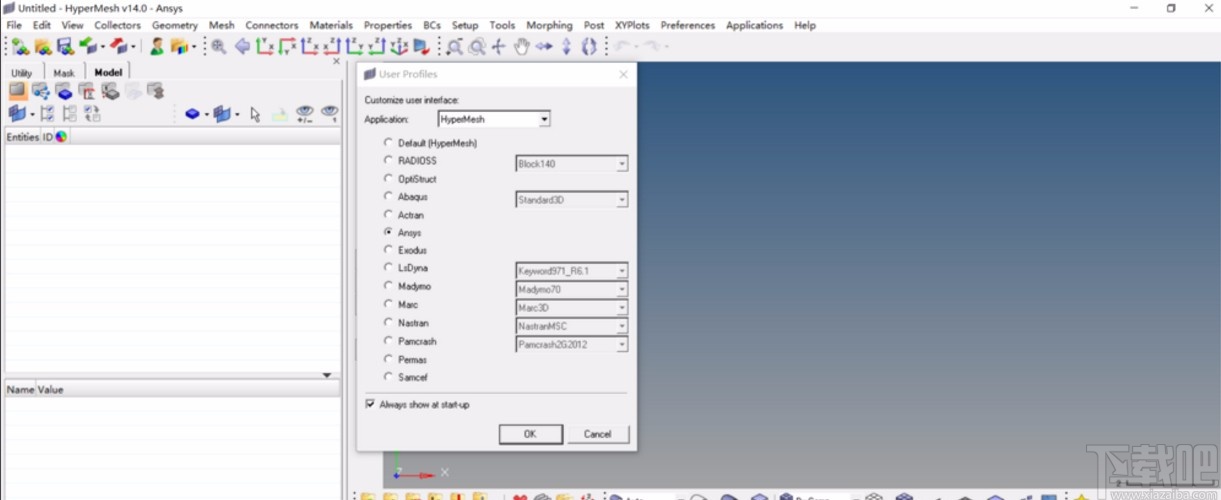Click the vertical rotate arrows icon
The image size is (1221, 500).
[566, 46]
